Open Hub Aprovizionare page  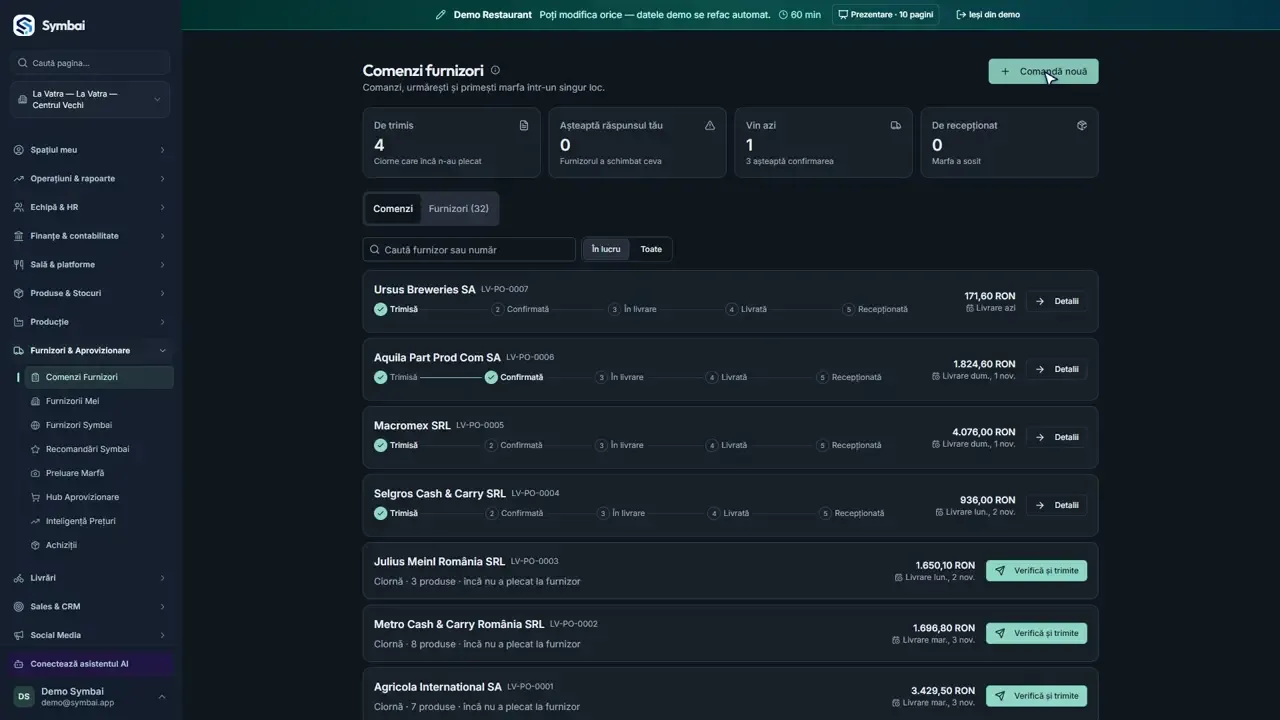pyautogui.click(x=98, y=497)
